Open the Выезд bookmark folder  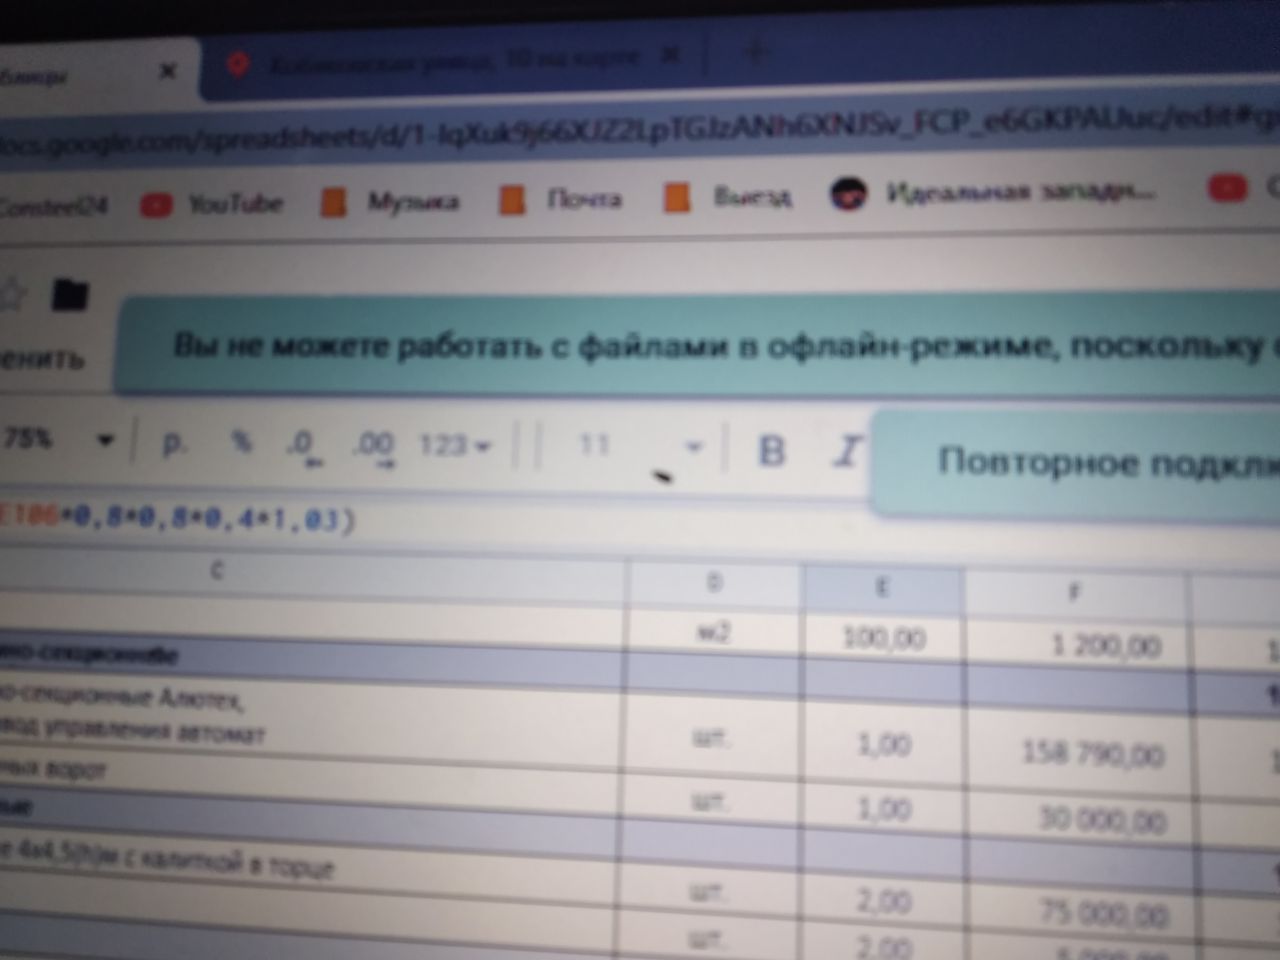(x=728, y=196)
